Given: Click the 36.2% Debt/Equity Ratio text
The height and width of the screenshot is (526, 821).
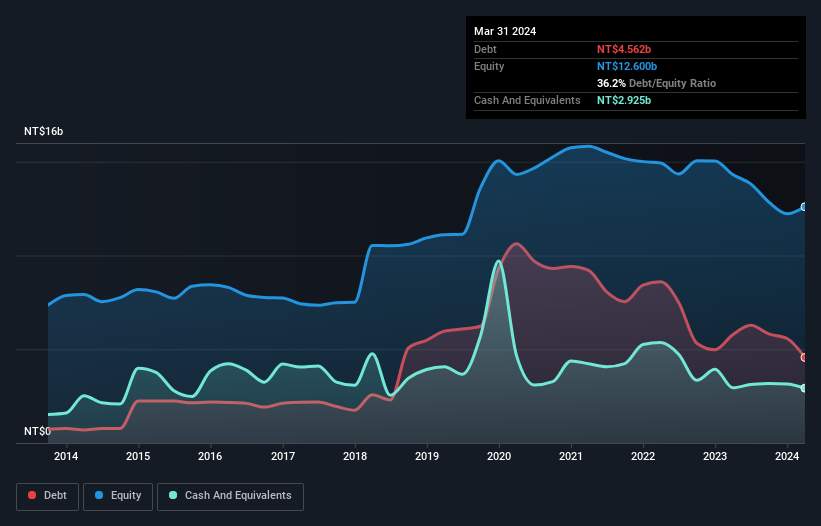Looking at the screenshot, I should point(656,83).
